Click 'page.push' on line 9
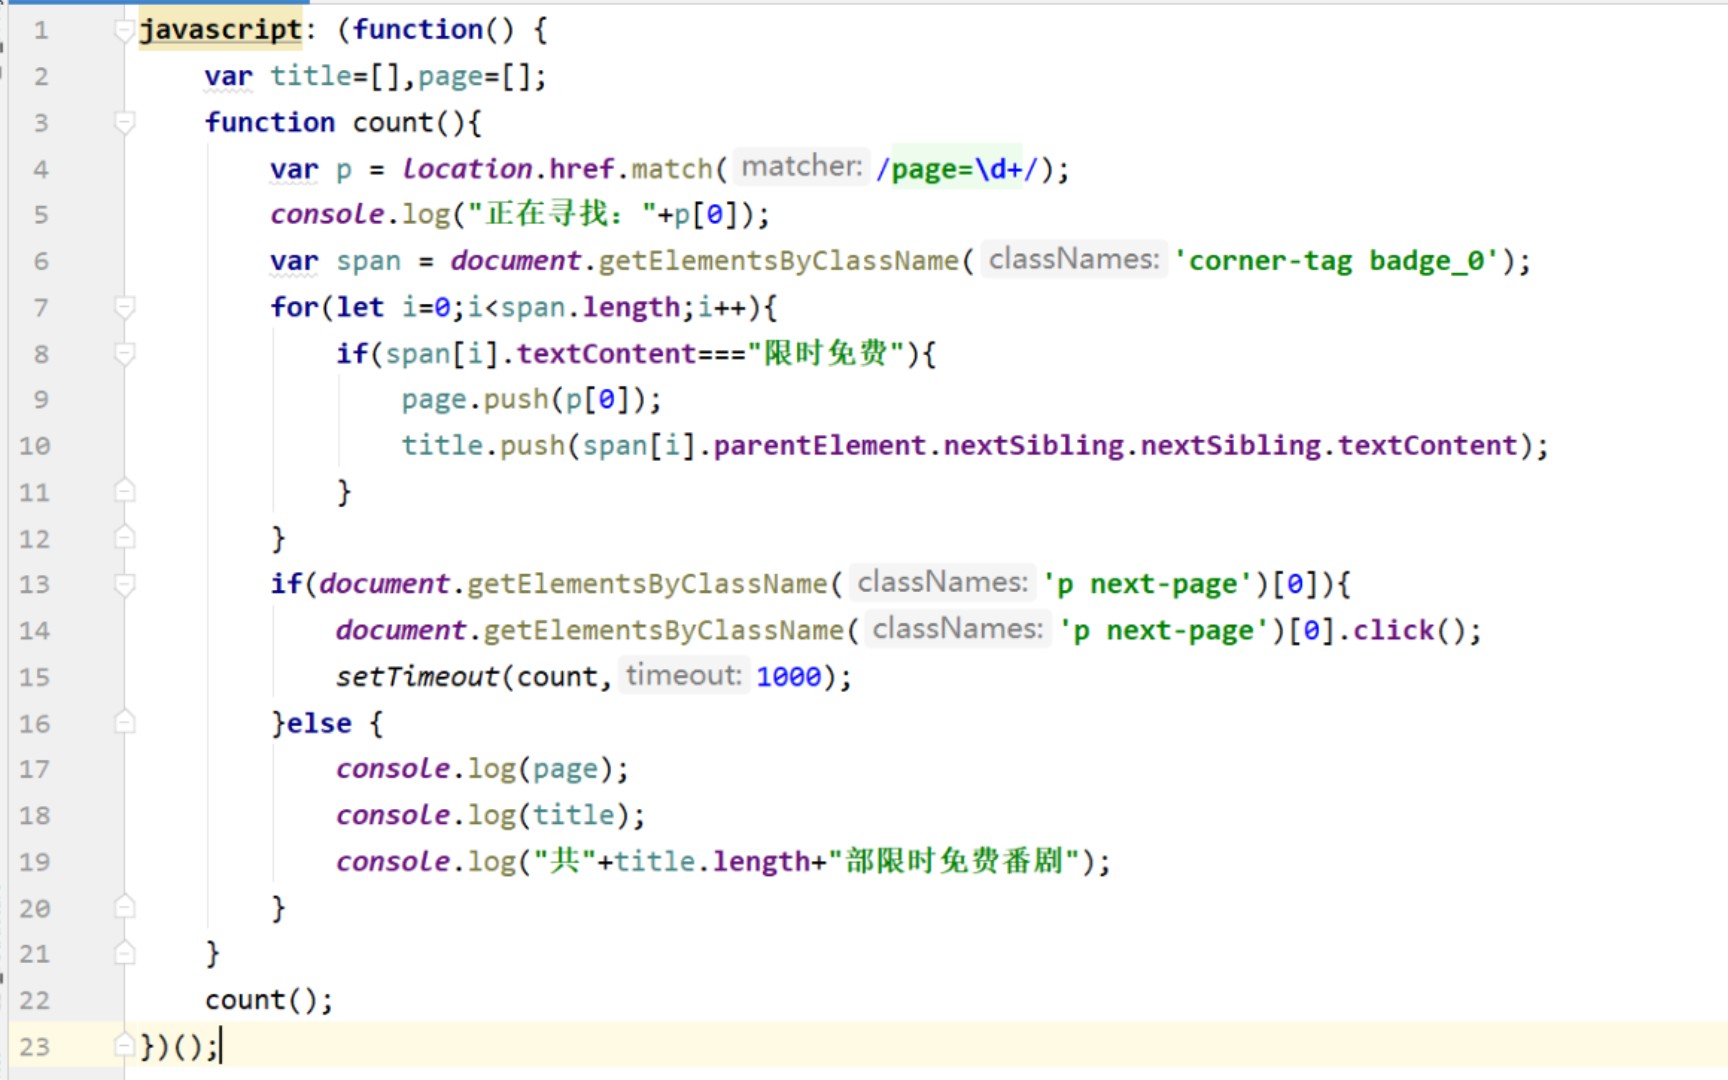This screenshot has width=1728, height=1080. coord(475,400)
